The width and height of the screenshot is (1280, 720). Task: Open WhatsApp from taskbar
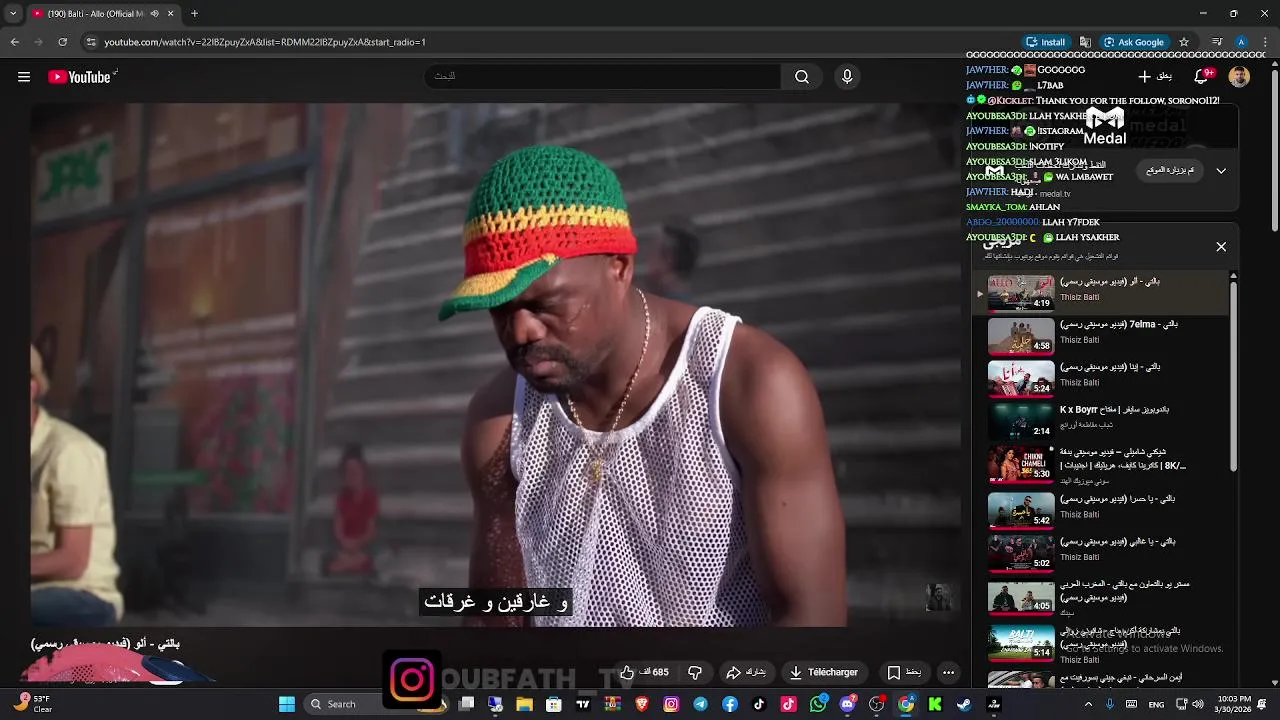coord(819,704)
